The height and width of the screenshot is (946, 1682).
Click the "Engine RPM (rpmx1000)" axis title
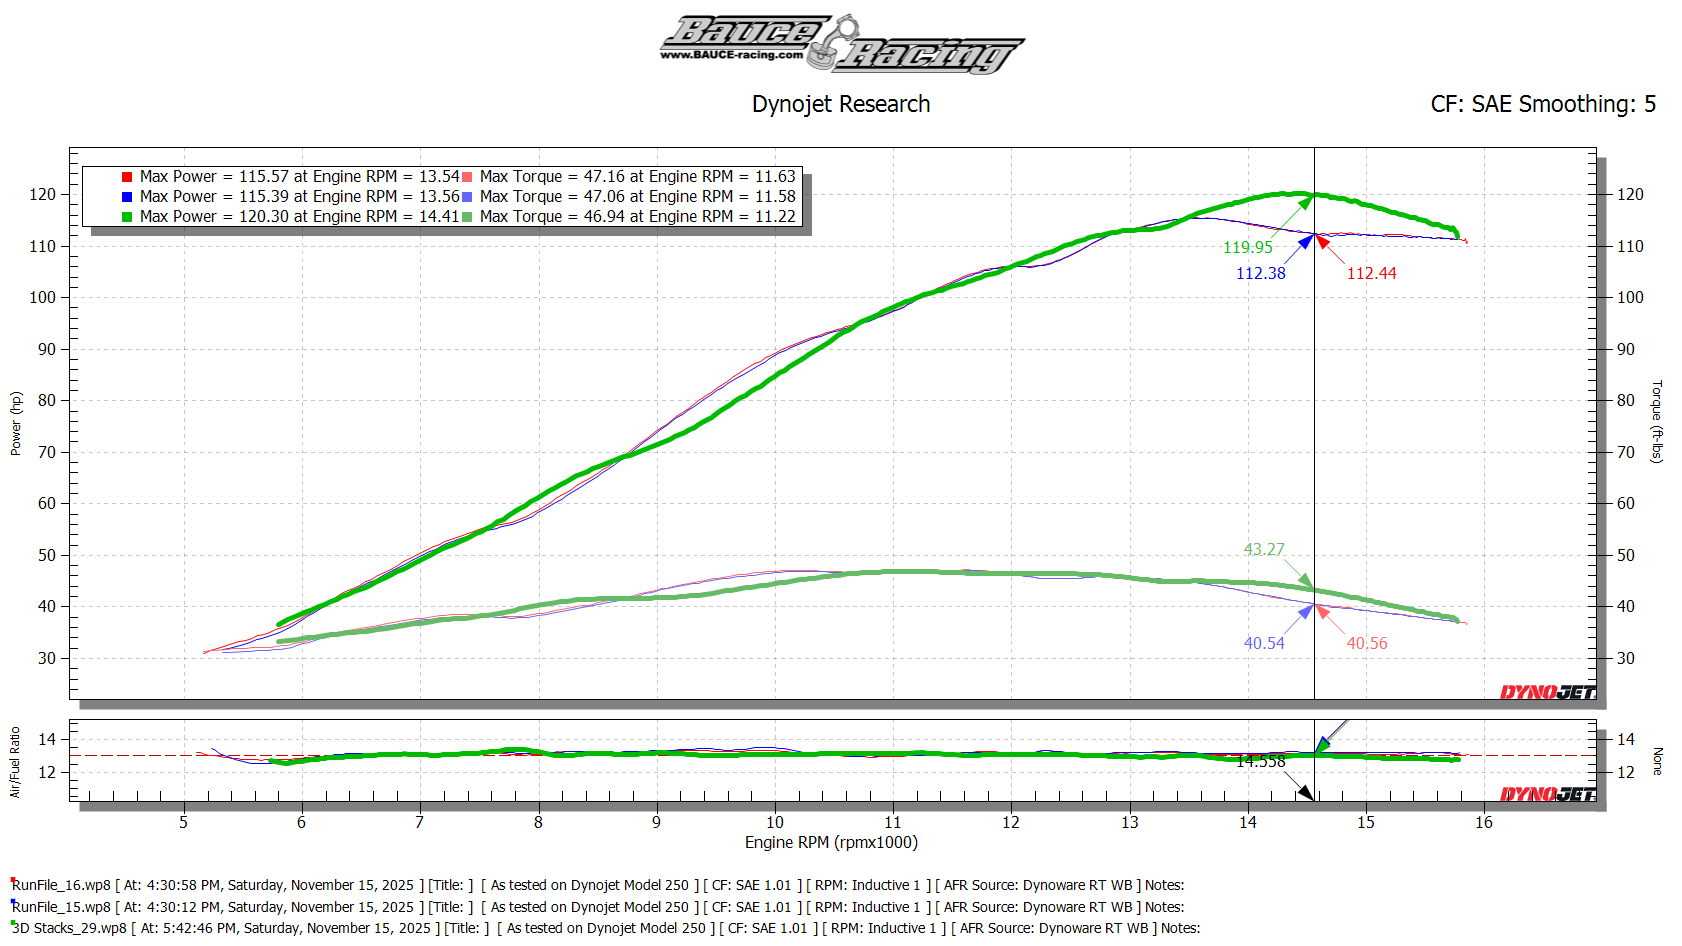831,842
